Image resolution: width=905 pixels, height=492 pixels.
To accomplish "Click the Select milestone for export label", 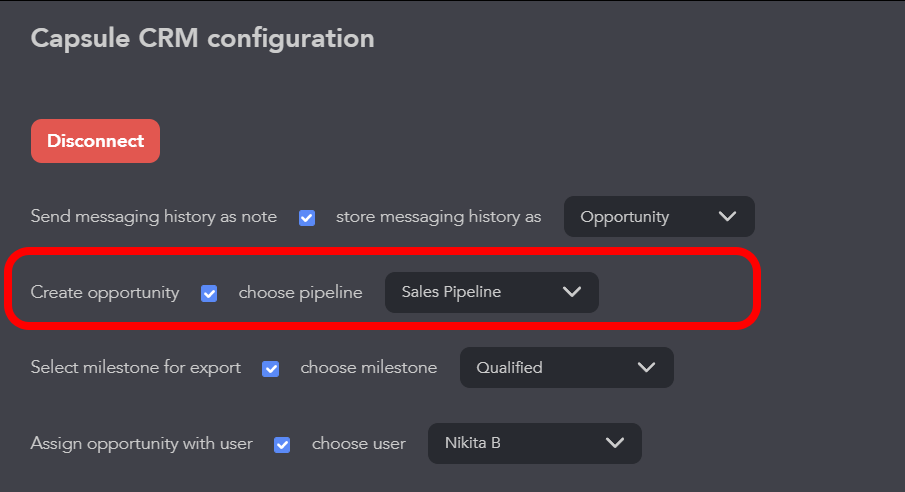I will click(136, 367).
